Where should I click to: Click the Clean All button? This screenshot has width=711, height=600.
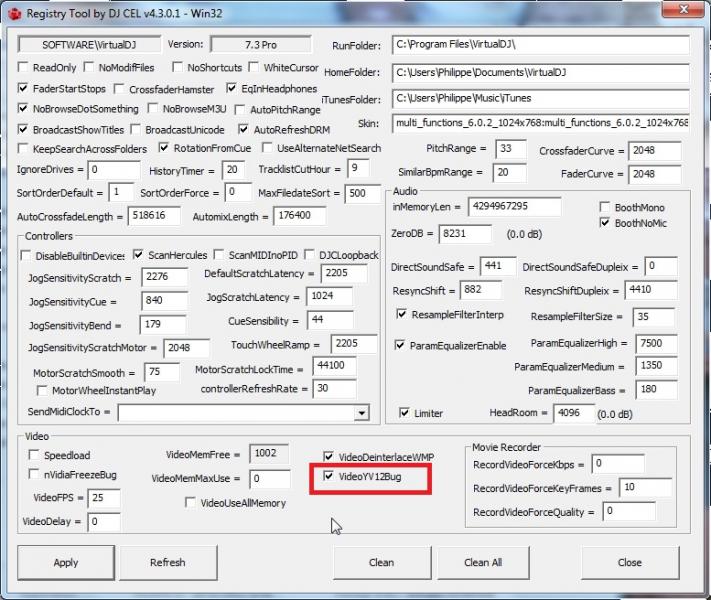(x=483, y=562)
